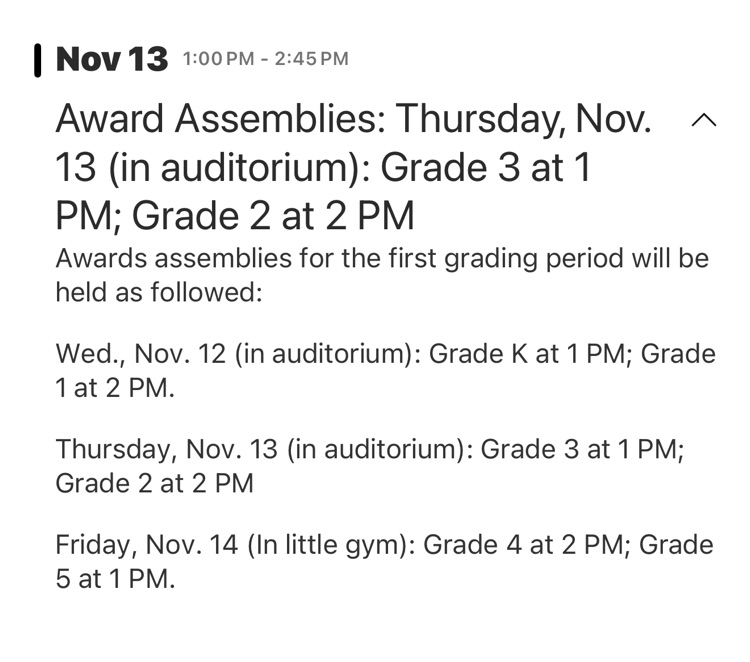Viewport: 750px width, 662px height.
Task: Click small "Grade 2 at 2 PM" description line
Action: coord(154,483)
